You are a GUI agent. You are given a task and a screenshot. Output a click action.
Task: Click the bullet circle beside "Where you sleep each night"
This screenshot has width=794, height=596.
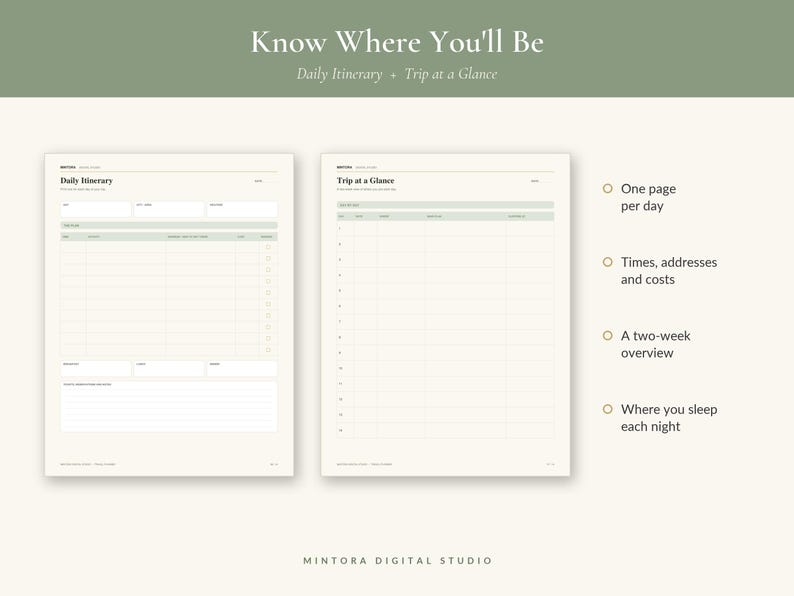[608, 409]
